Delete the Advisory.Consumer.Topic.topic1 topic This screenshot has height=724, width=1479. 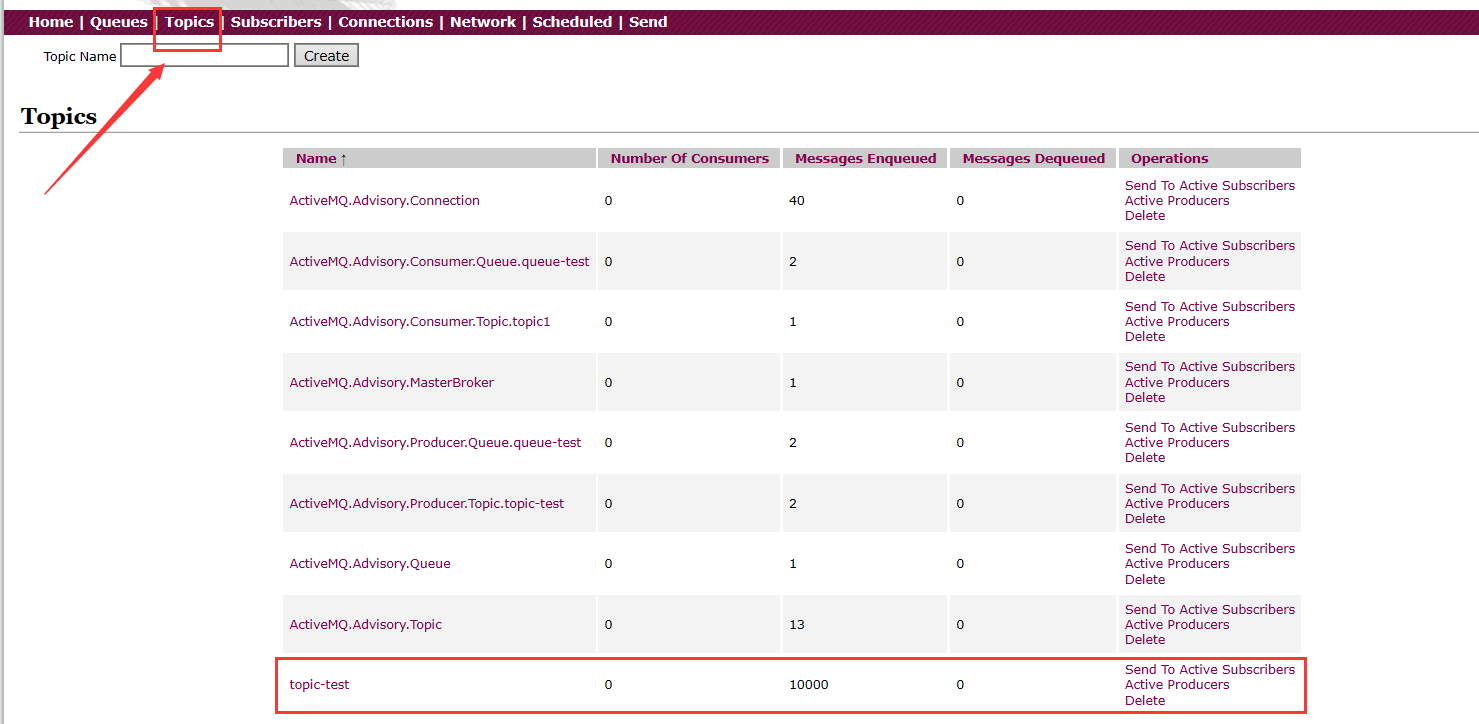(x=1145, y=337)
